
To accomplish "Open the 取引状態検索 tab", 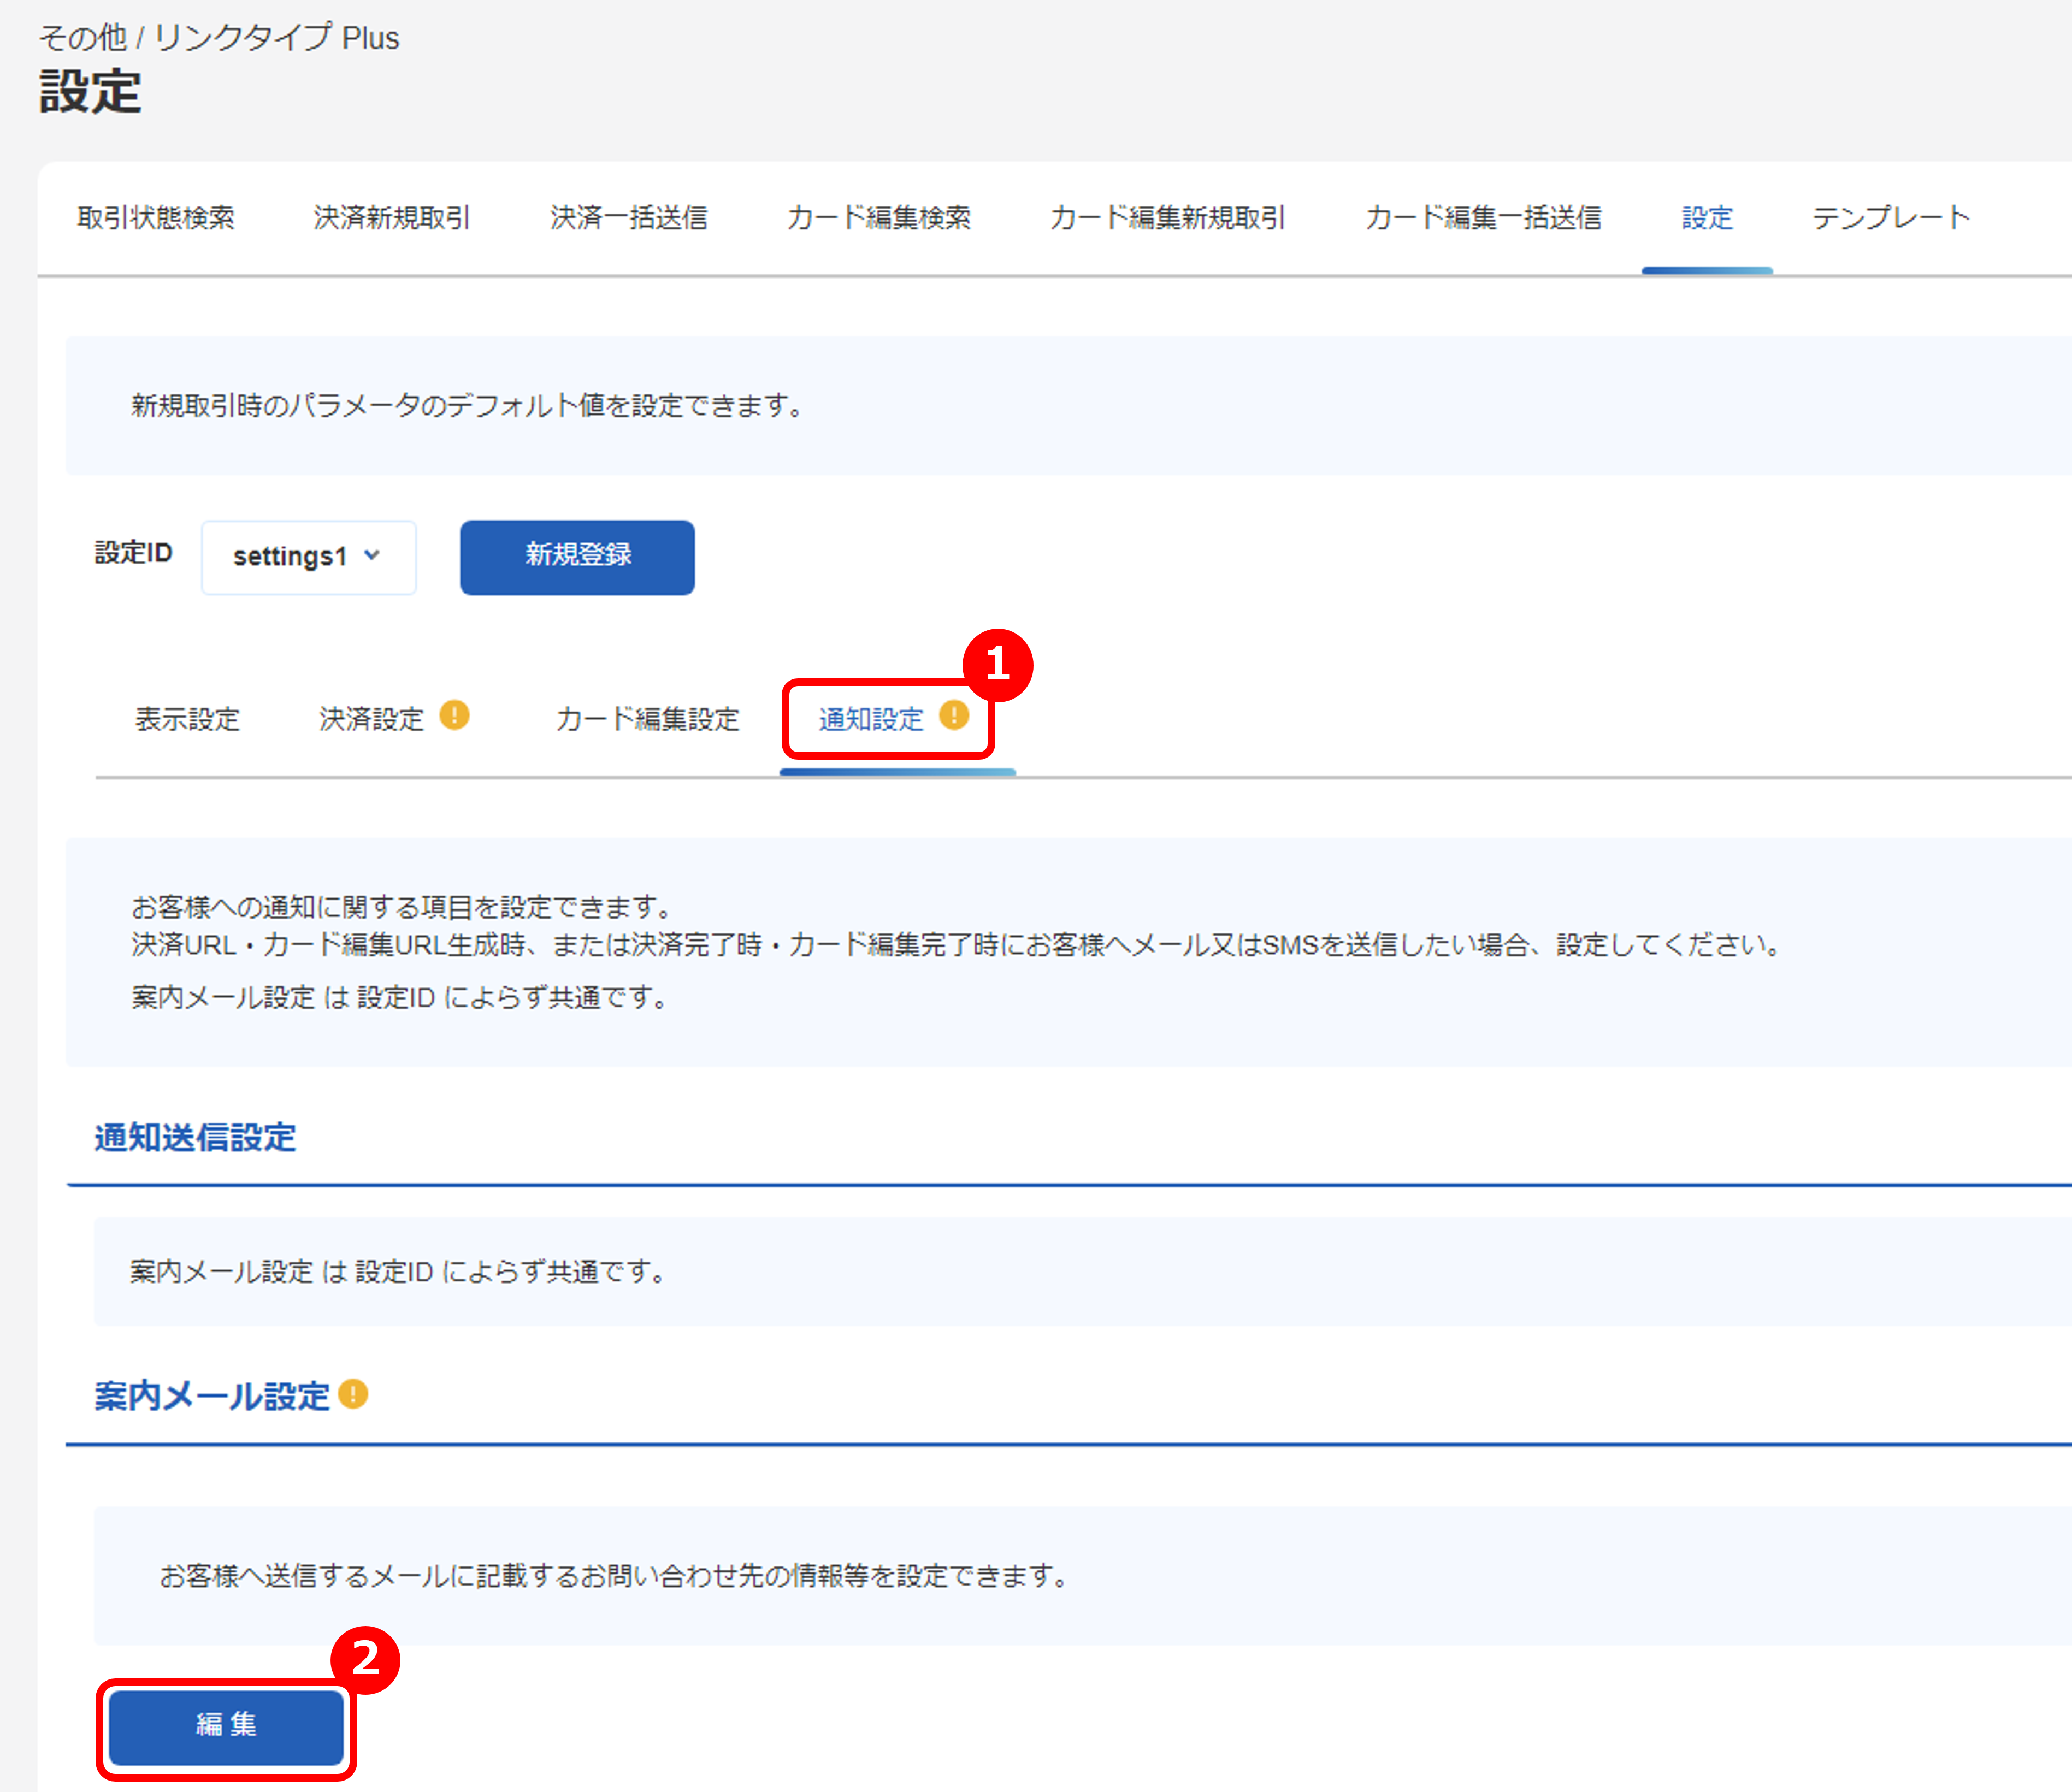I will [x=156, y=217].
